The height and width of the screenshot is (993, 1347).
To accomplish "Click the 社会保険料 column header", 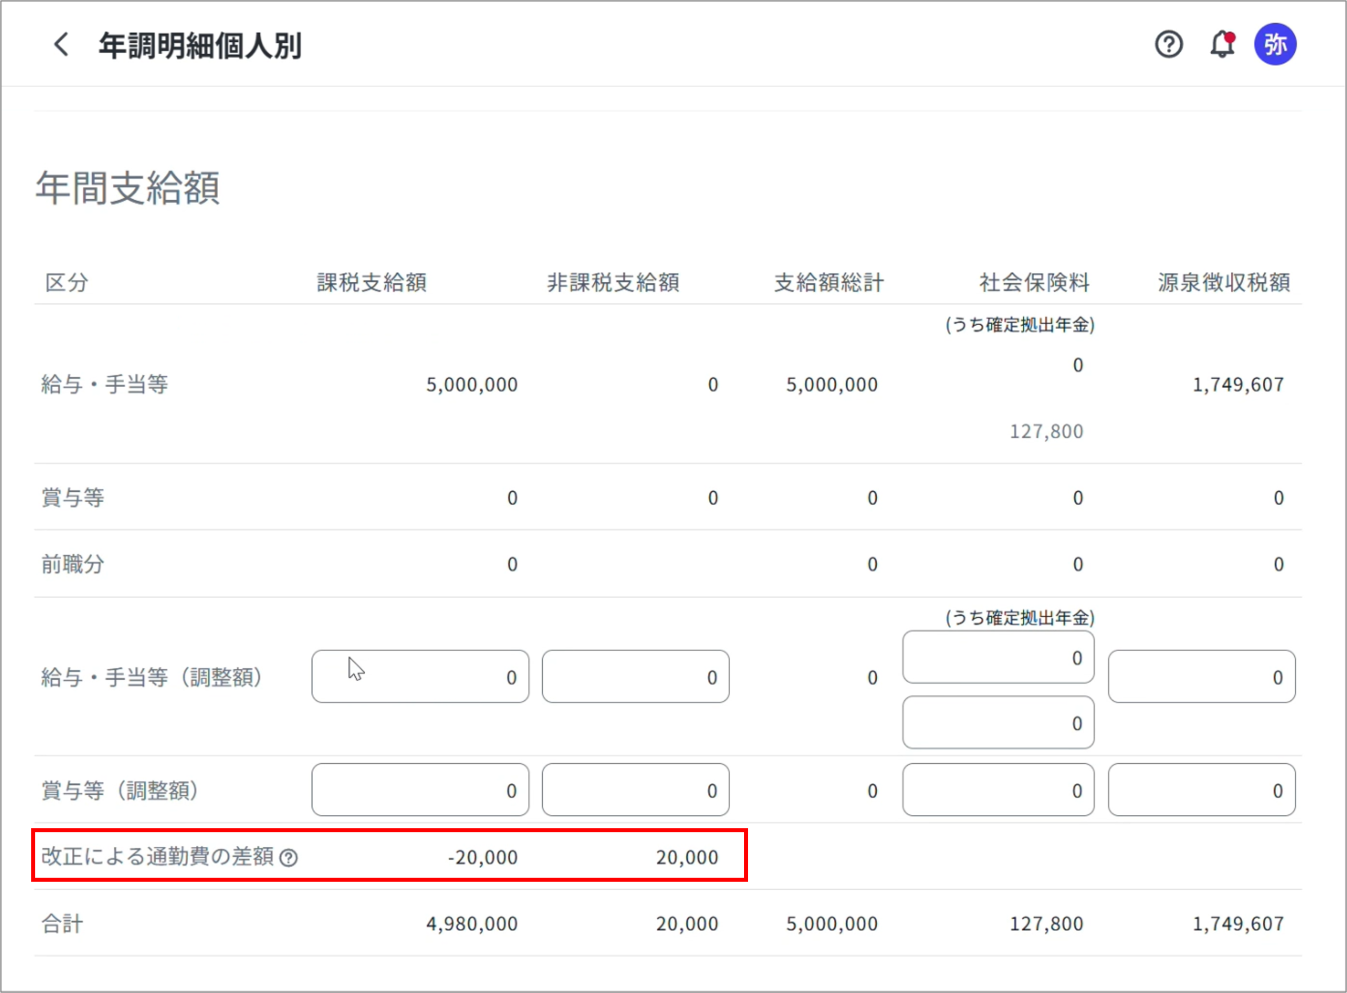I will pyautogui.click(x=1034, y=283).
